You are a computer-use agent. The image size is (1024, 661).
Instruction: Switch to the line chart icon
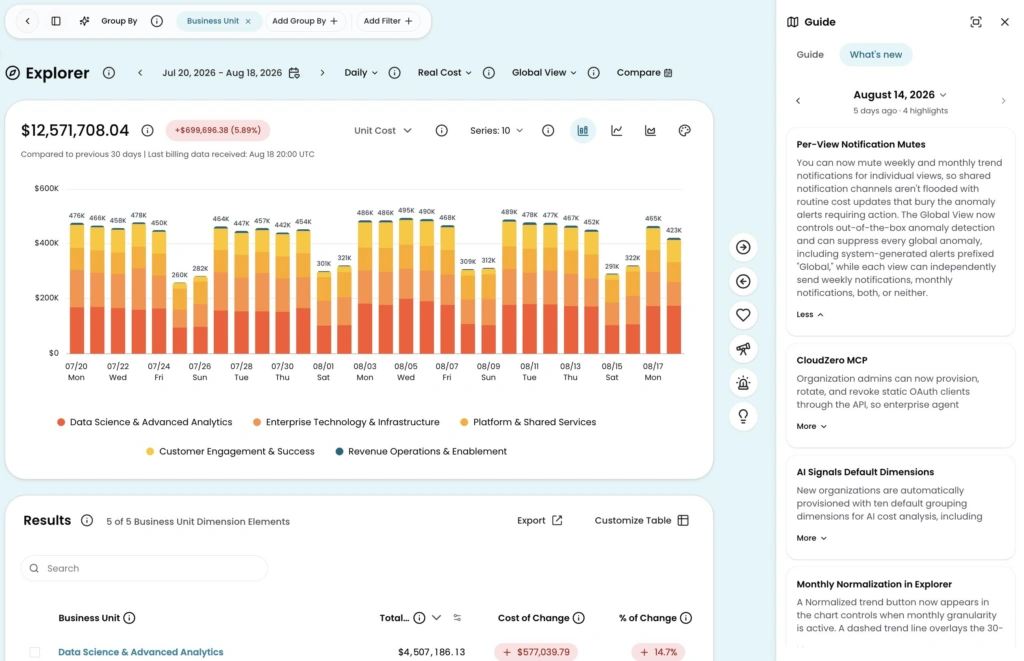616,131
